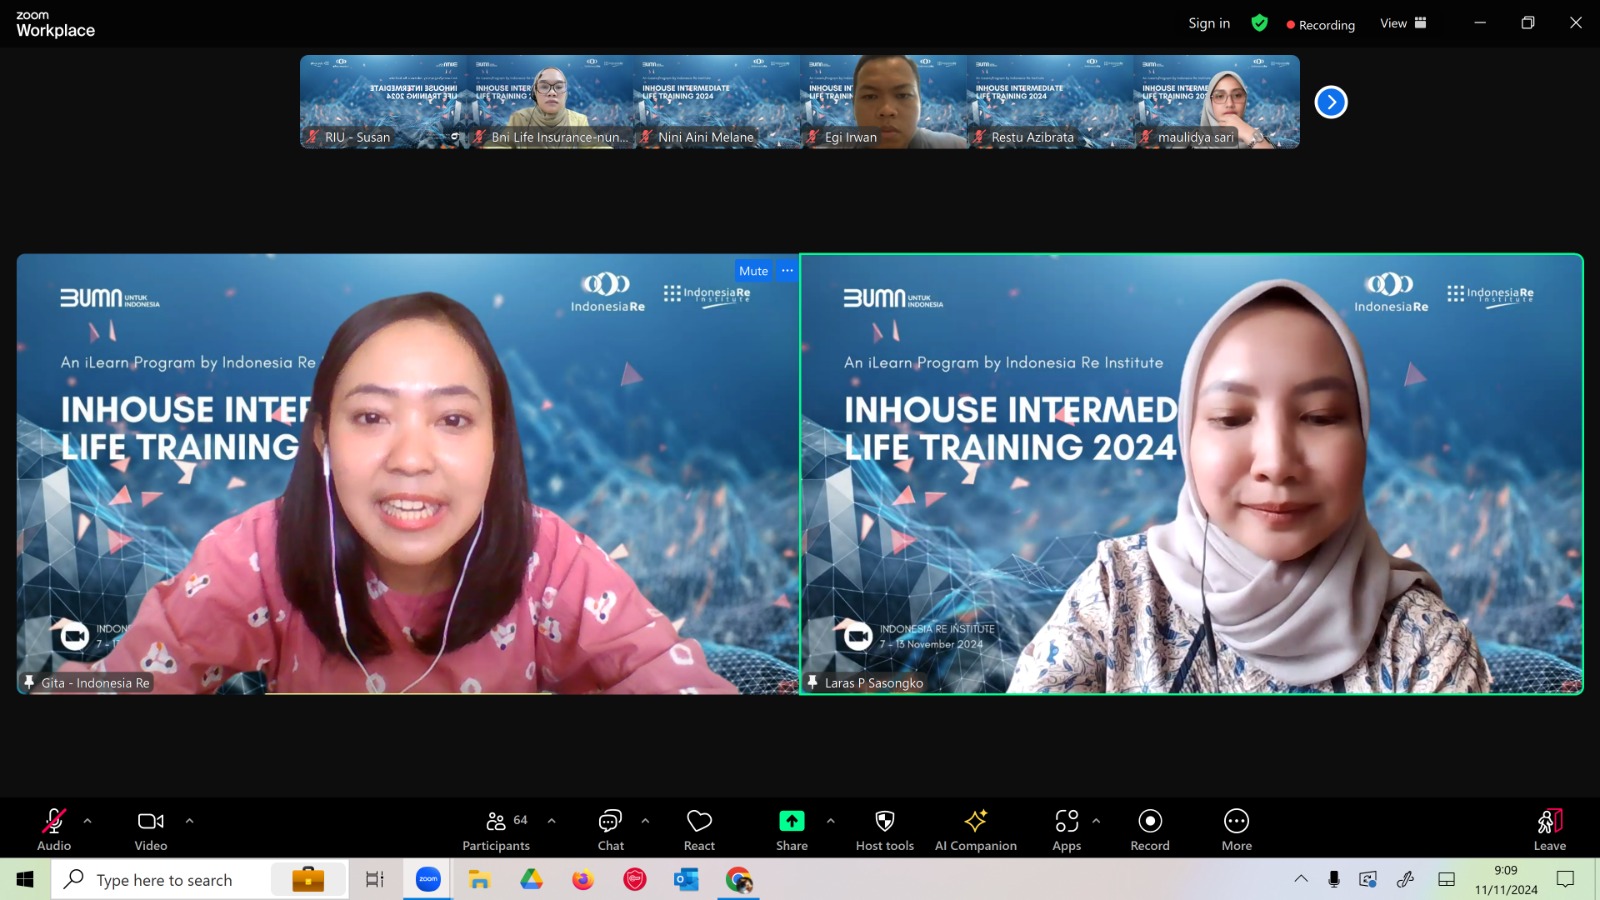Select Egi Irwan thumbnail
Screen dimensions: 1600x900
tap(883, 102)
